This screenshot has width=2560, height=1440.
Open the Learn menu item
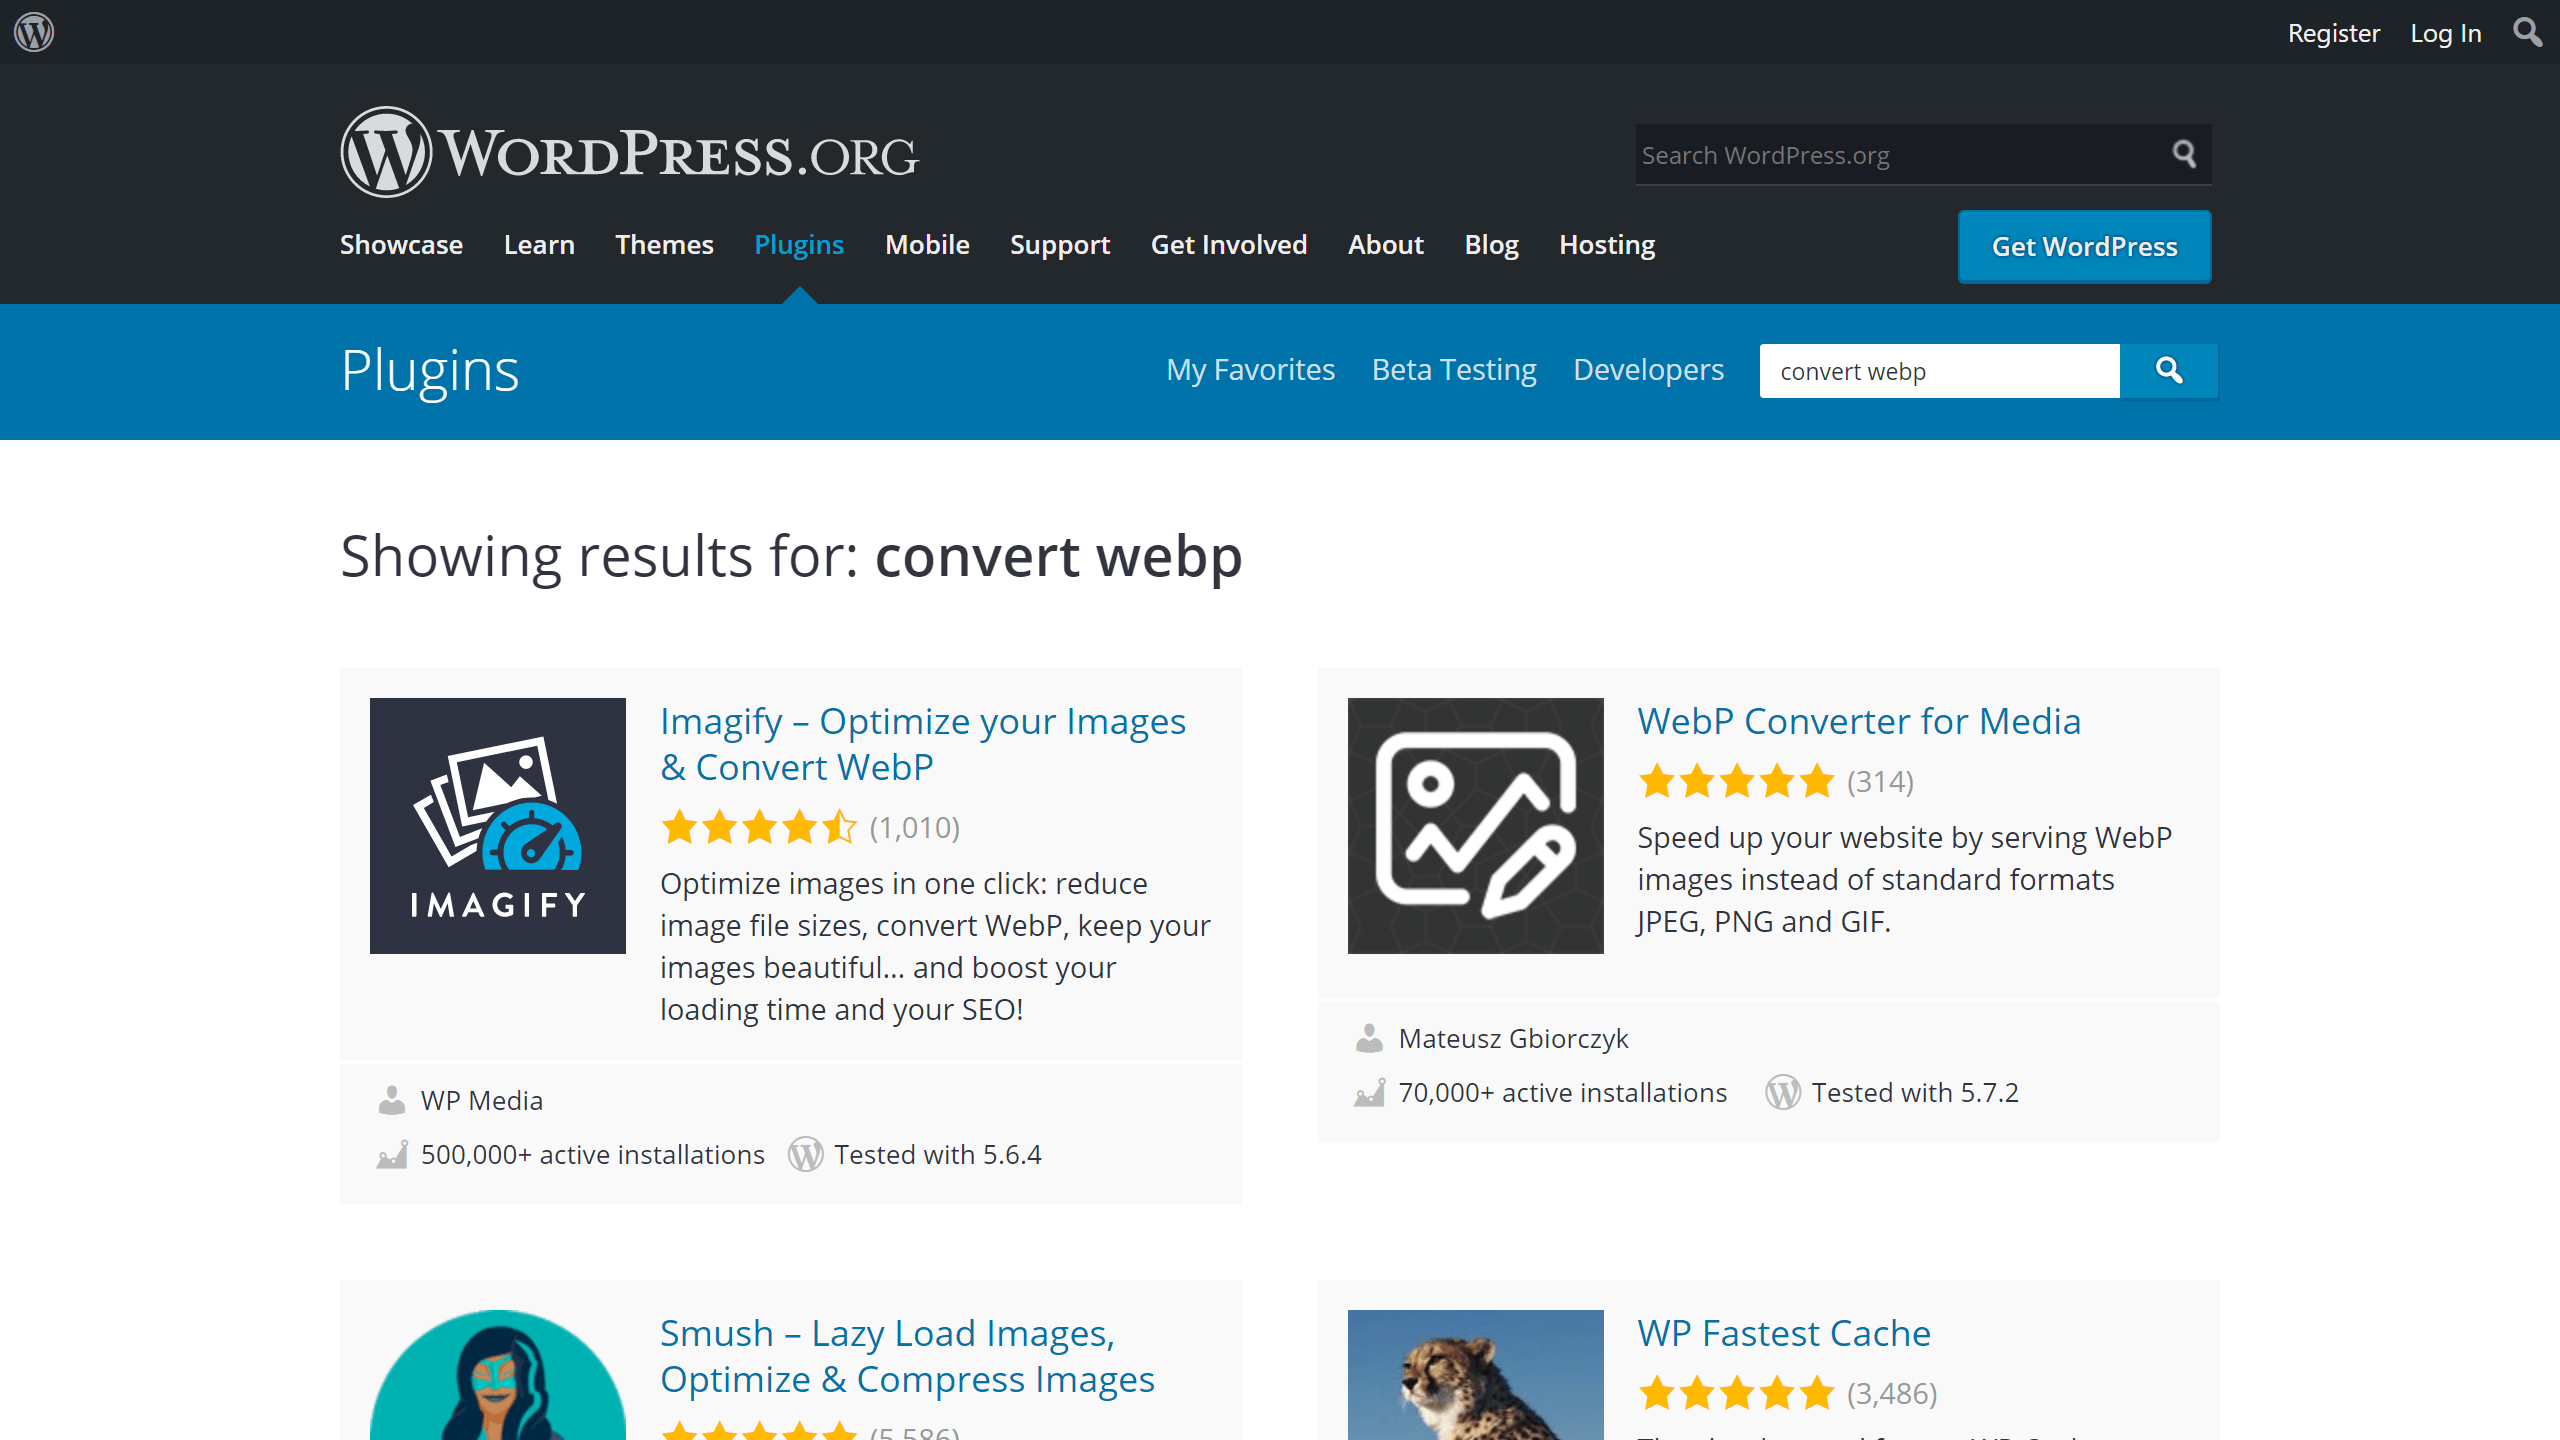click(539, 245)
